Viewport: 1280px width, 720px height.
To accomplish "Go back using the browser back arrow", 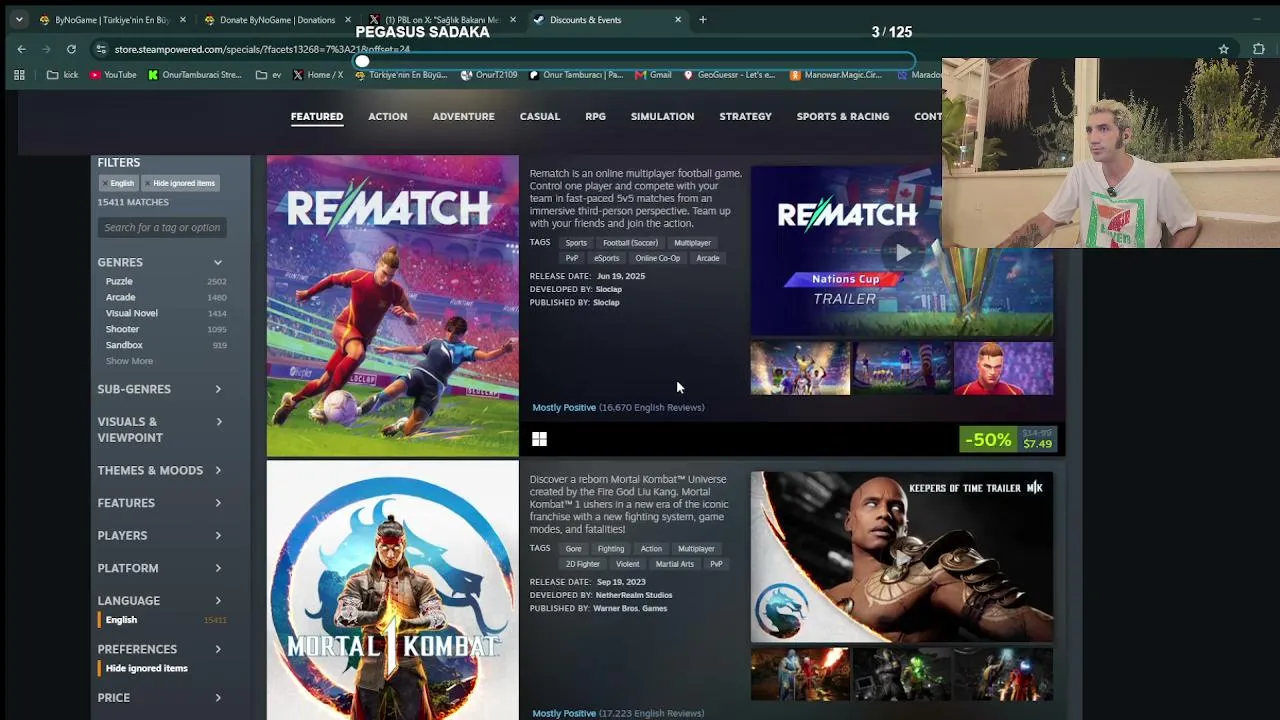I will [x=21, y=49].
